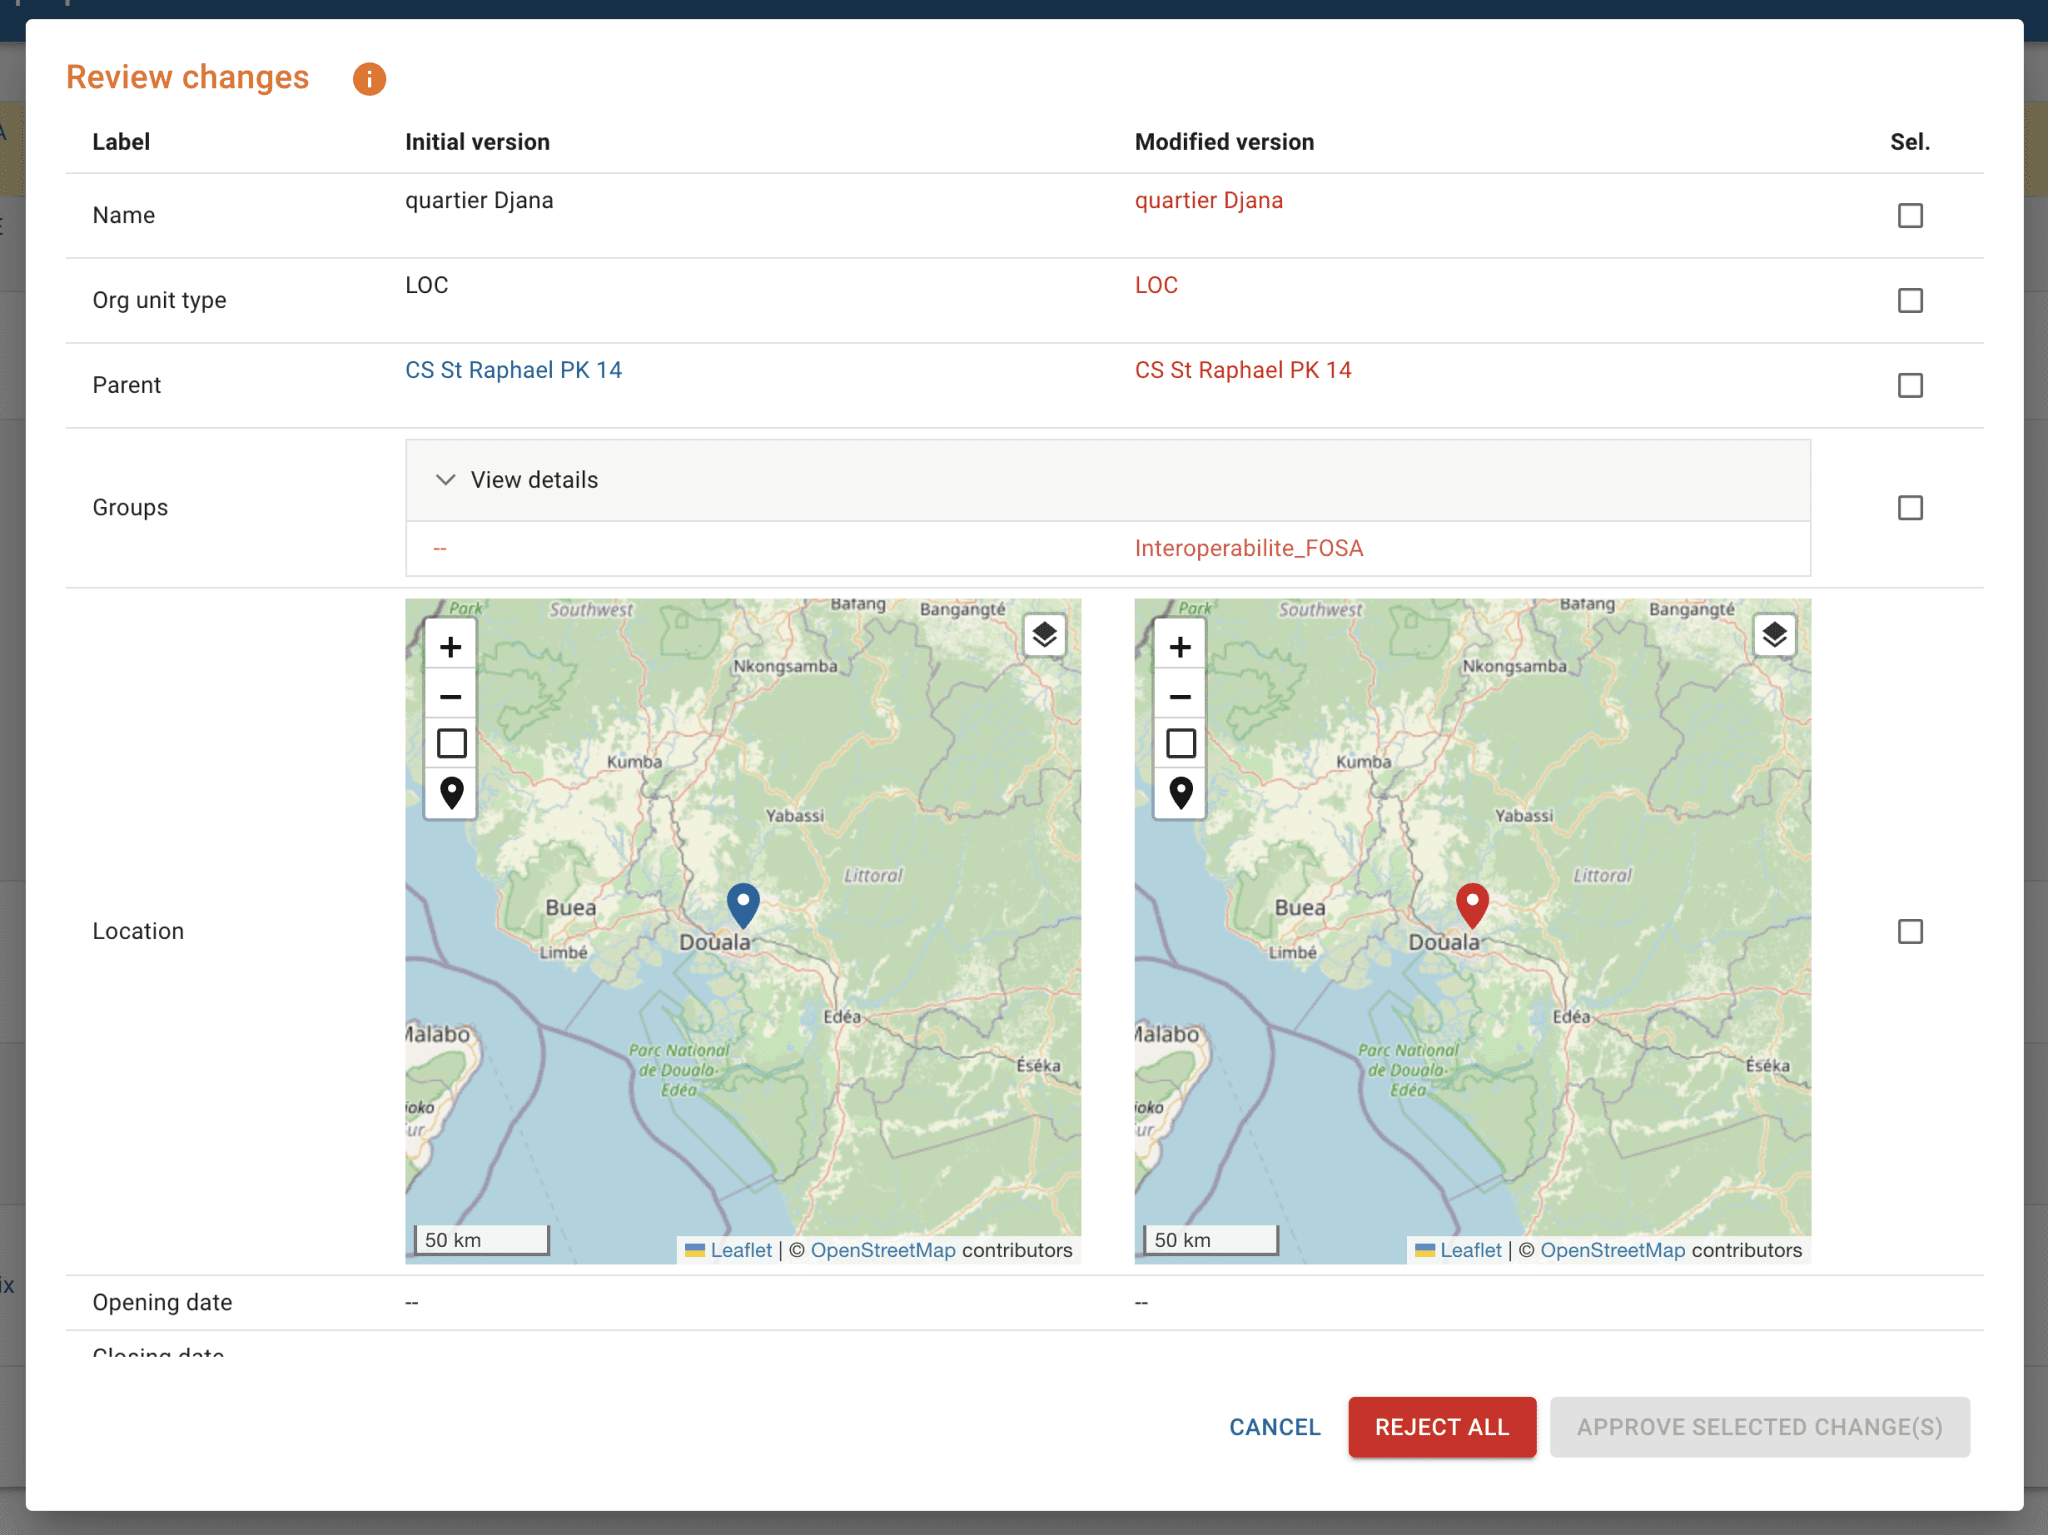2048x1535 pixels.
Task: Select the blue location marker near Douala
Action: [742, 900]
